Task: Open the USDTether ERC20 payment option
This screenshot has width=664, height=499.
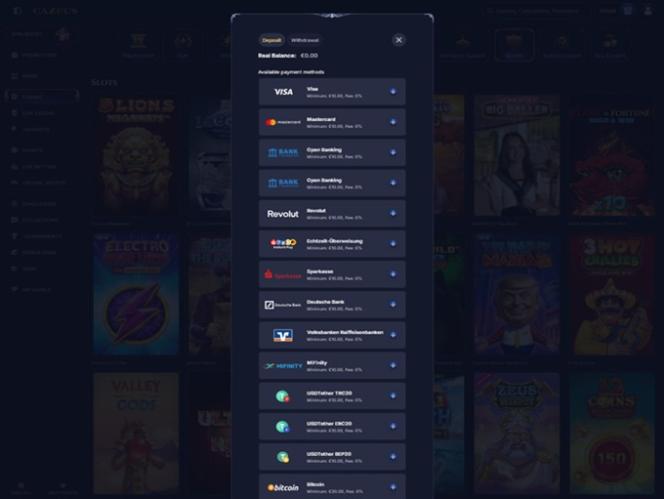Action: [332, 427]
